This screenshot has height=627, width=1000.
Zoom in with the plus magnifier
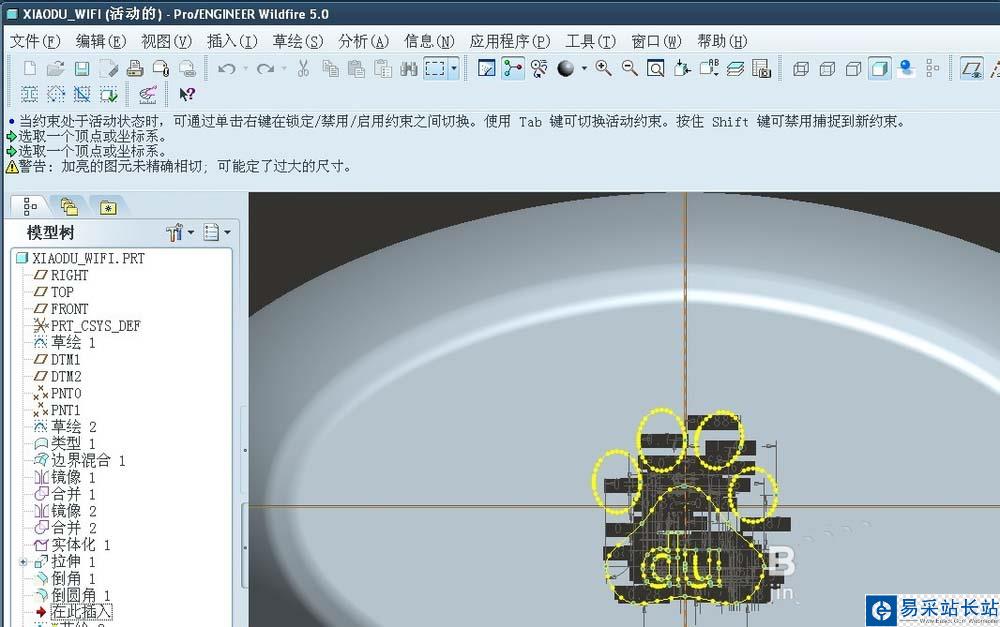603,68
